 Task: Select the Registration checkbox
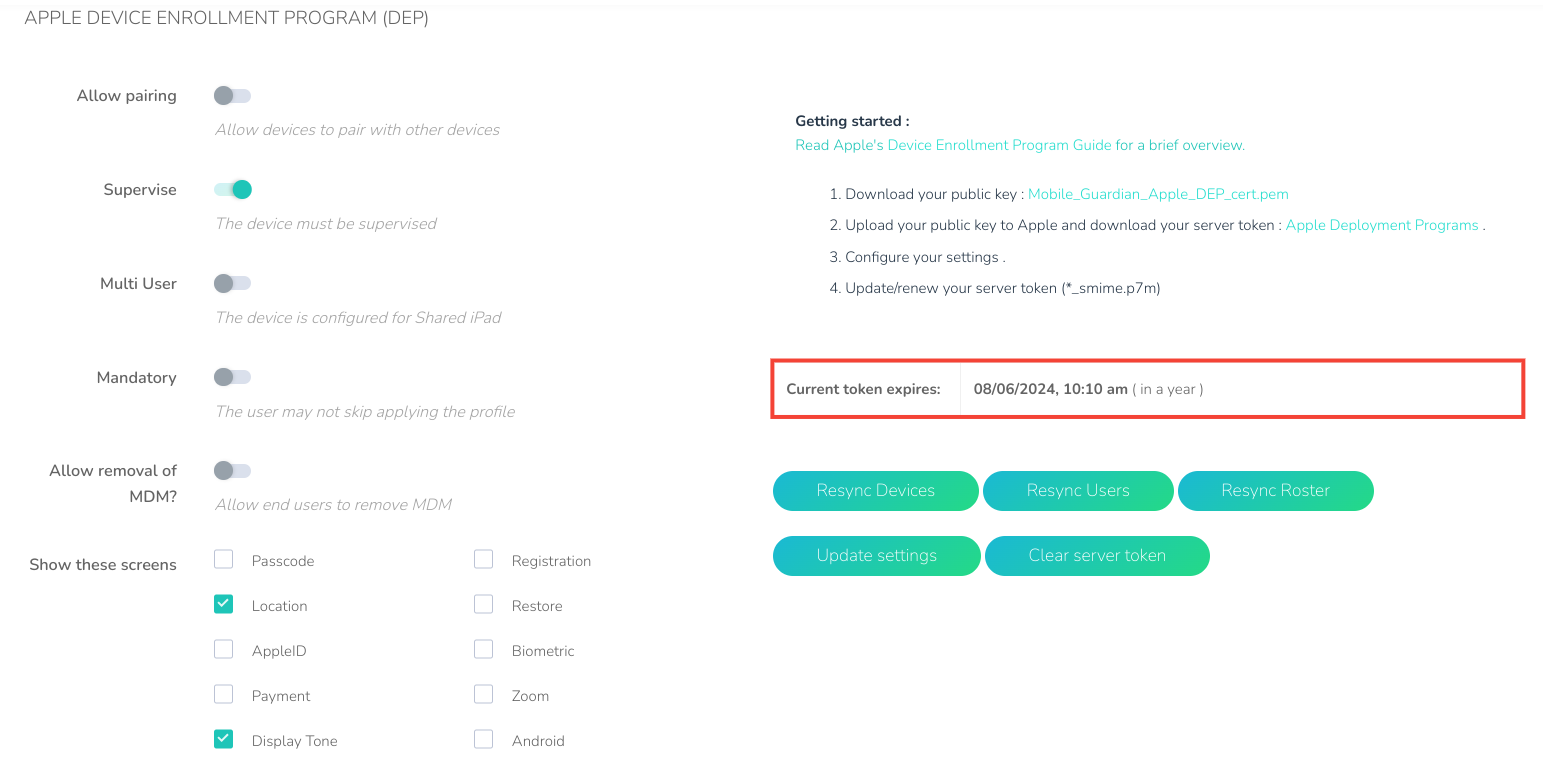[x=484, y=559]
